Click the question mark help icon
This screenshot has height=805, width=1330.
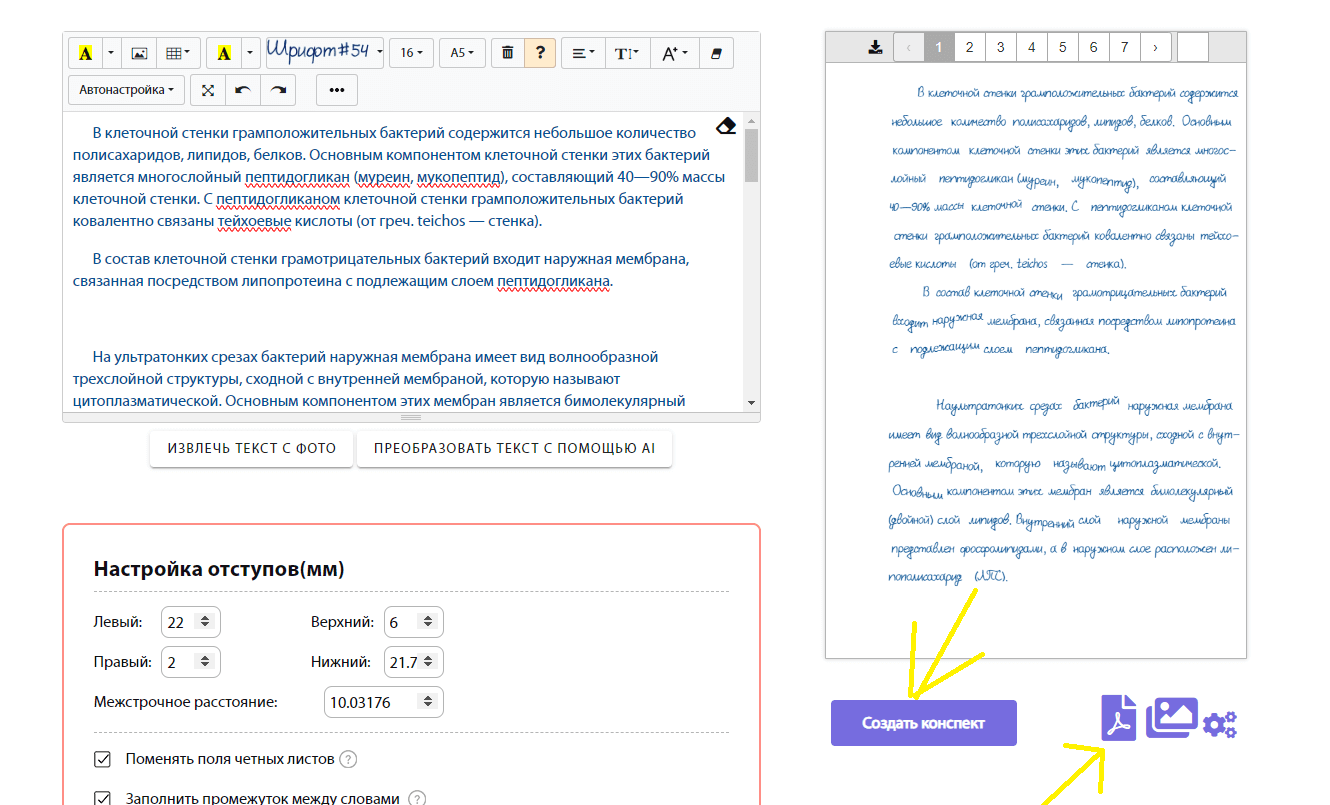[x=540, y=53]
